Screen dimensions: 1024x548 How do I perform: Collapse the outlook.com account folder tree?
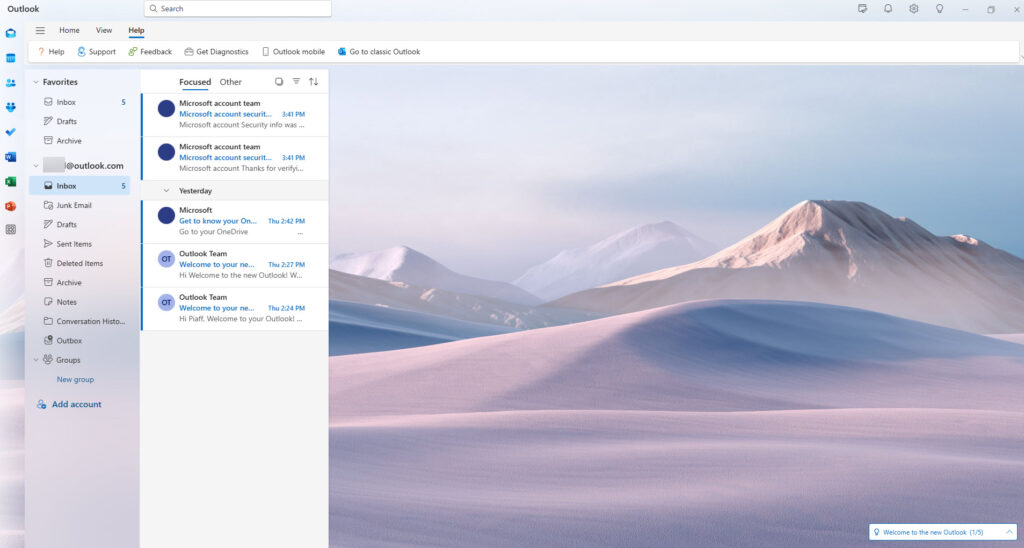coord(36,166)
